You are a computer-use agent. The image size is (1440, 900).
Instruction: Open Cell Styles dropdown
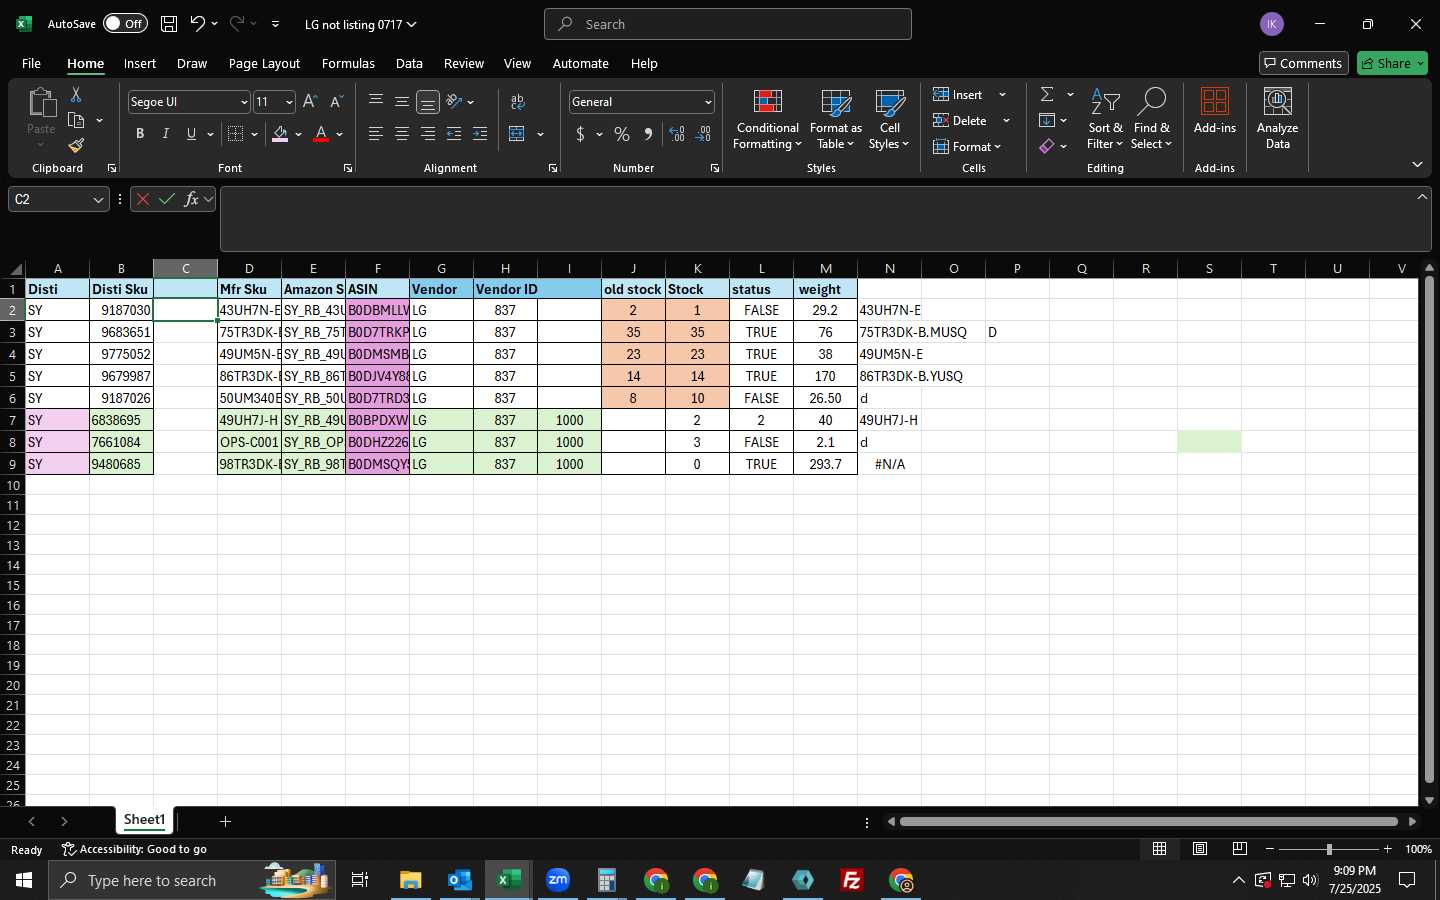coord(889,120)
